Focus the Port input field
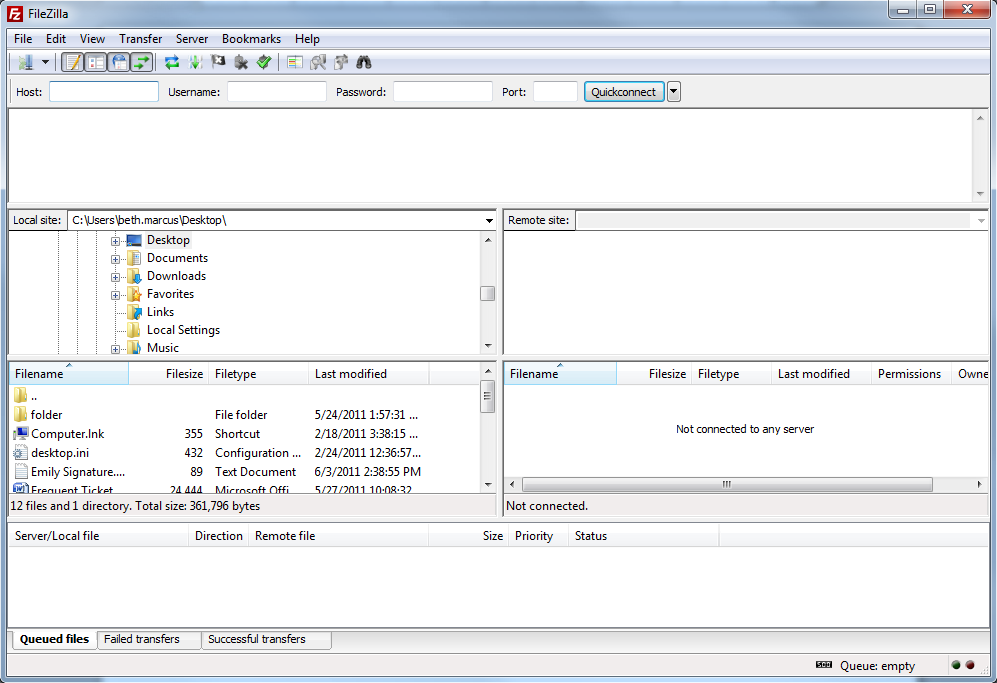Screen dimensions: 997x683 point(555,92)
